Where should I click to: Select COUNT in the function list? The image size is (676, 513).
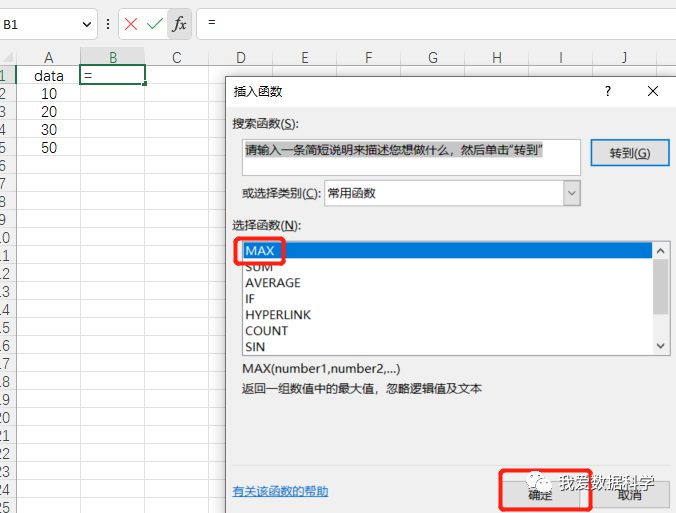tap(448, 331)
